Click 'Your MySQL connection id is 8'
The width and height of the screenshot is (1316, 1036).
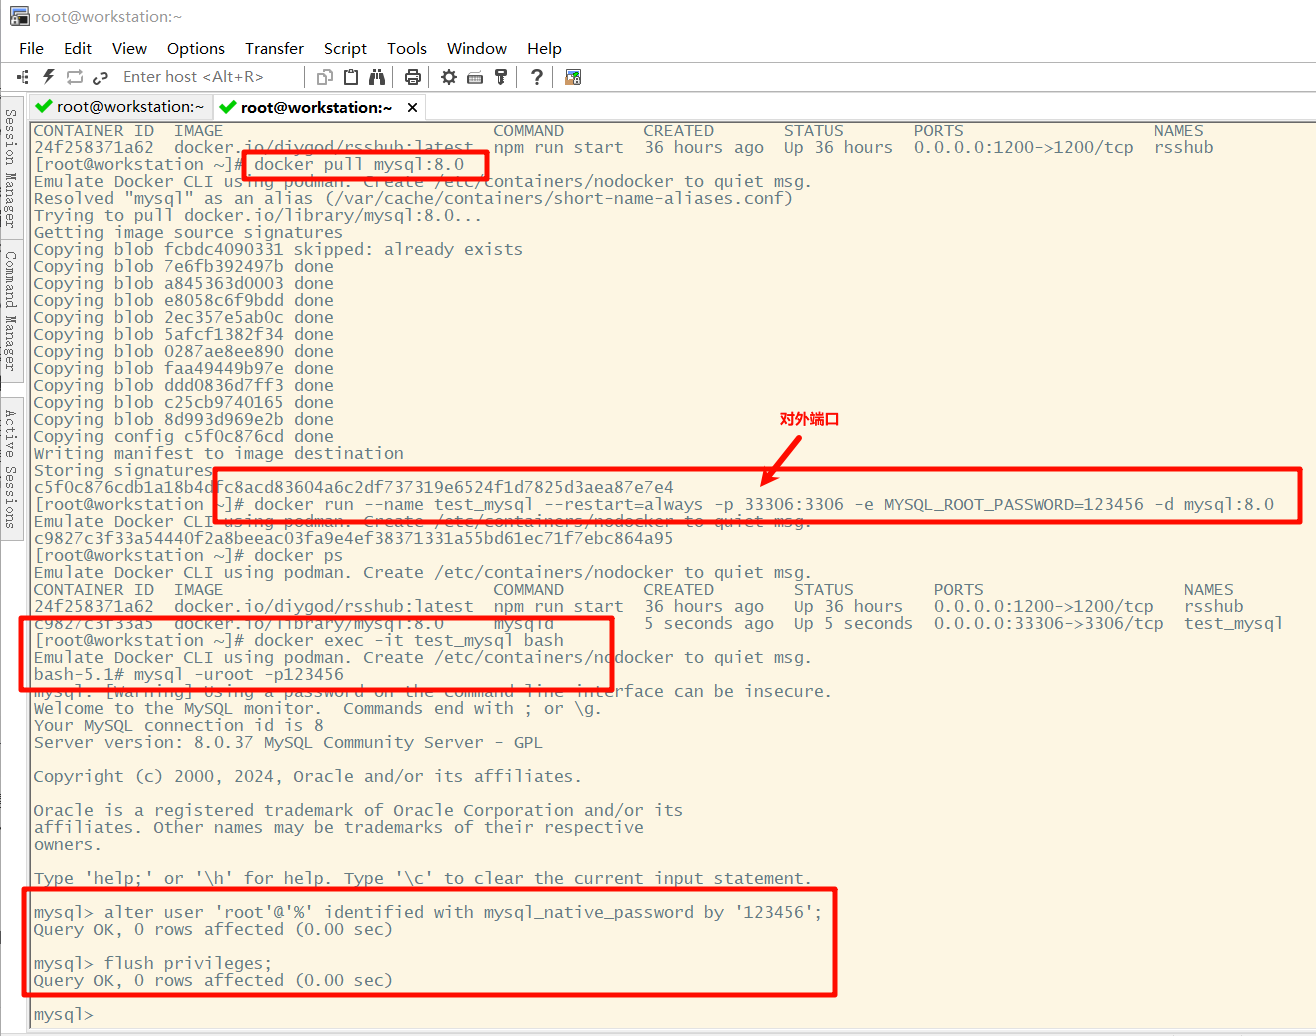pos(179,725)
